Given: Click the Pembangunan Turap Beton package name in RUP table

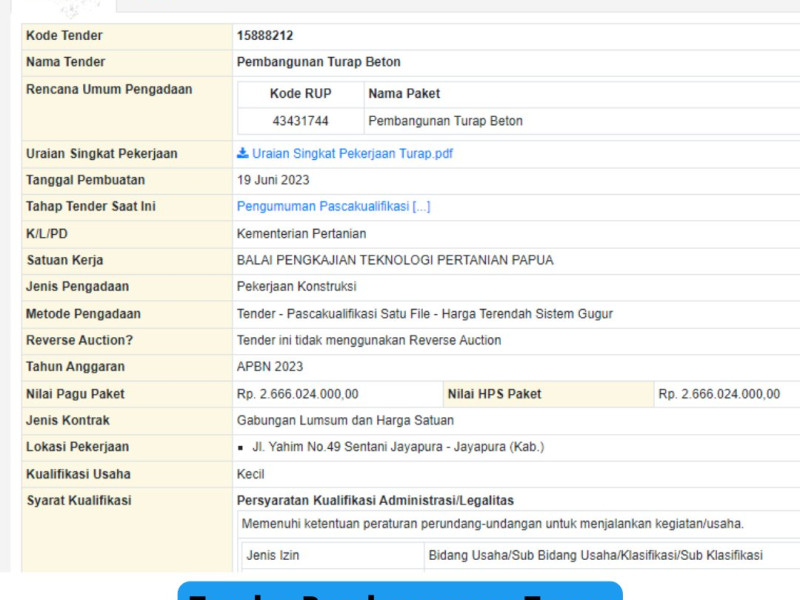Looking at the screenshot, I should tap(445, 121).
